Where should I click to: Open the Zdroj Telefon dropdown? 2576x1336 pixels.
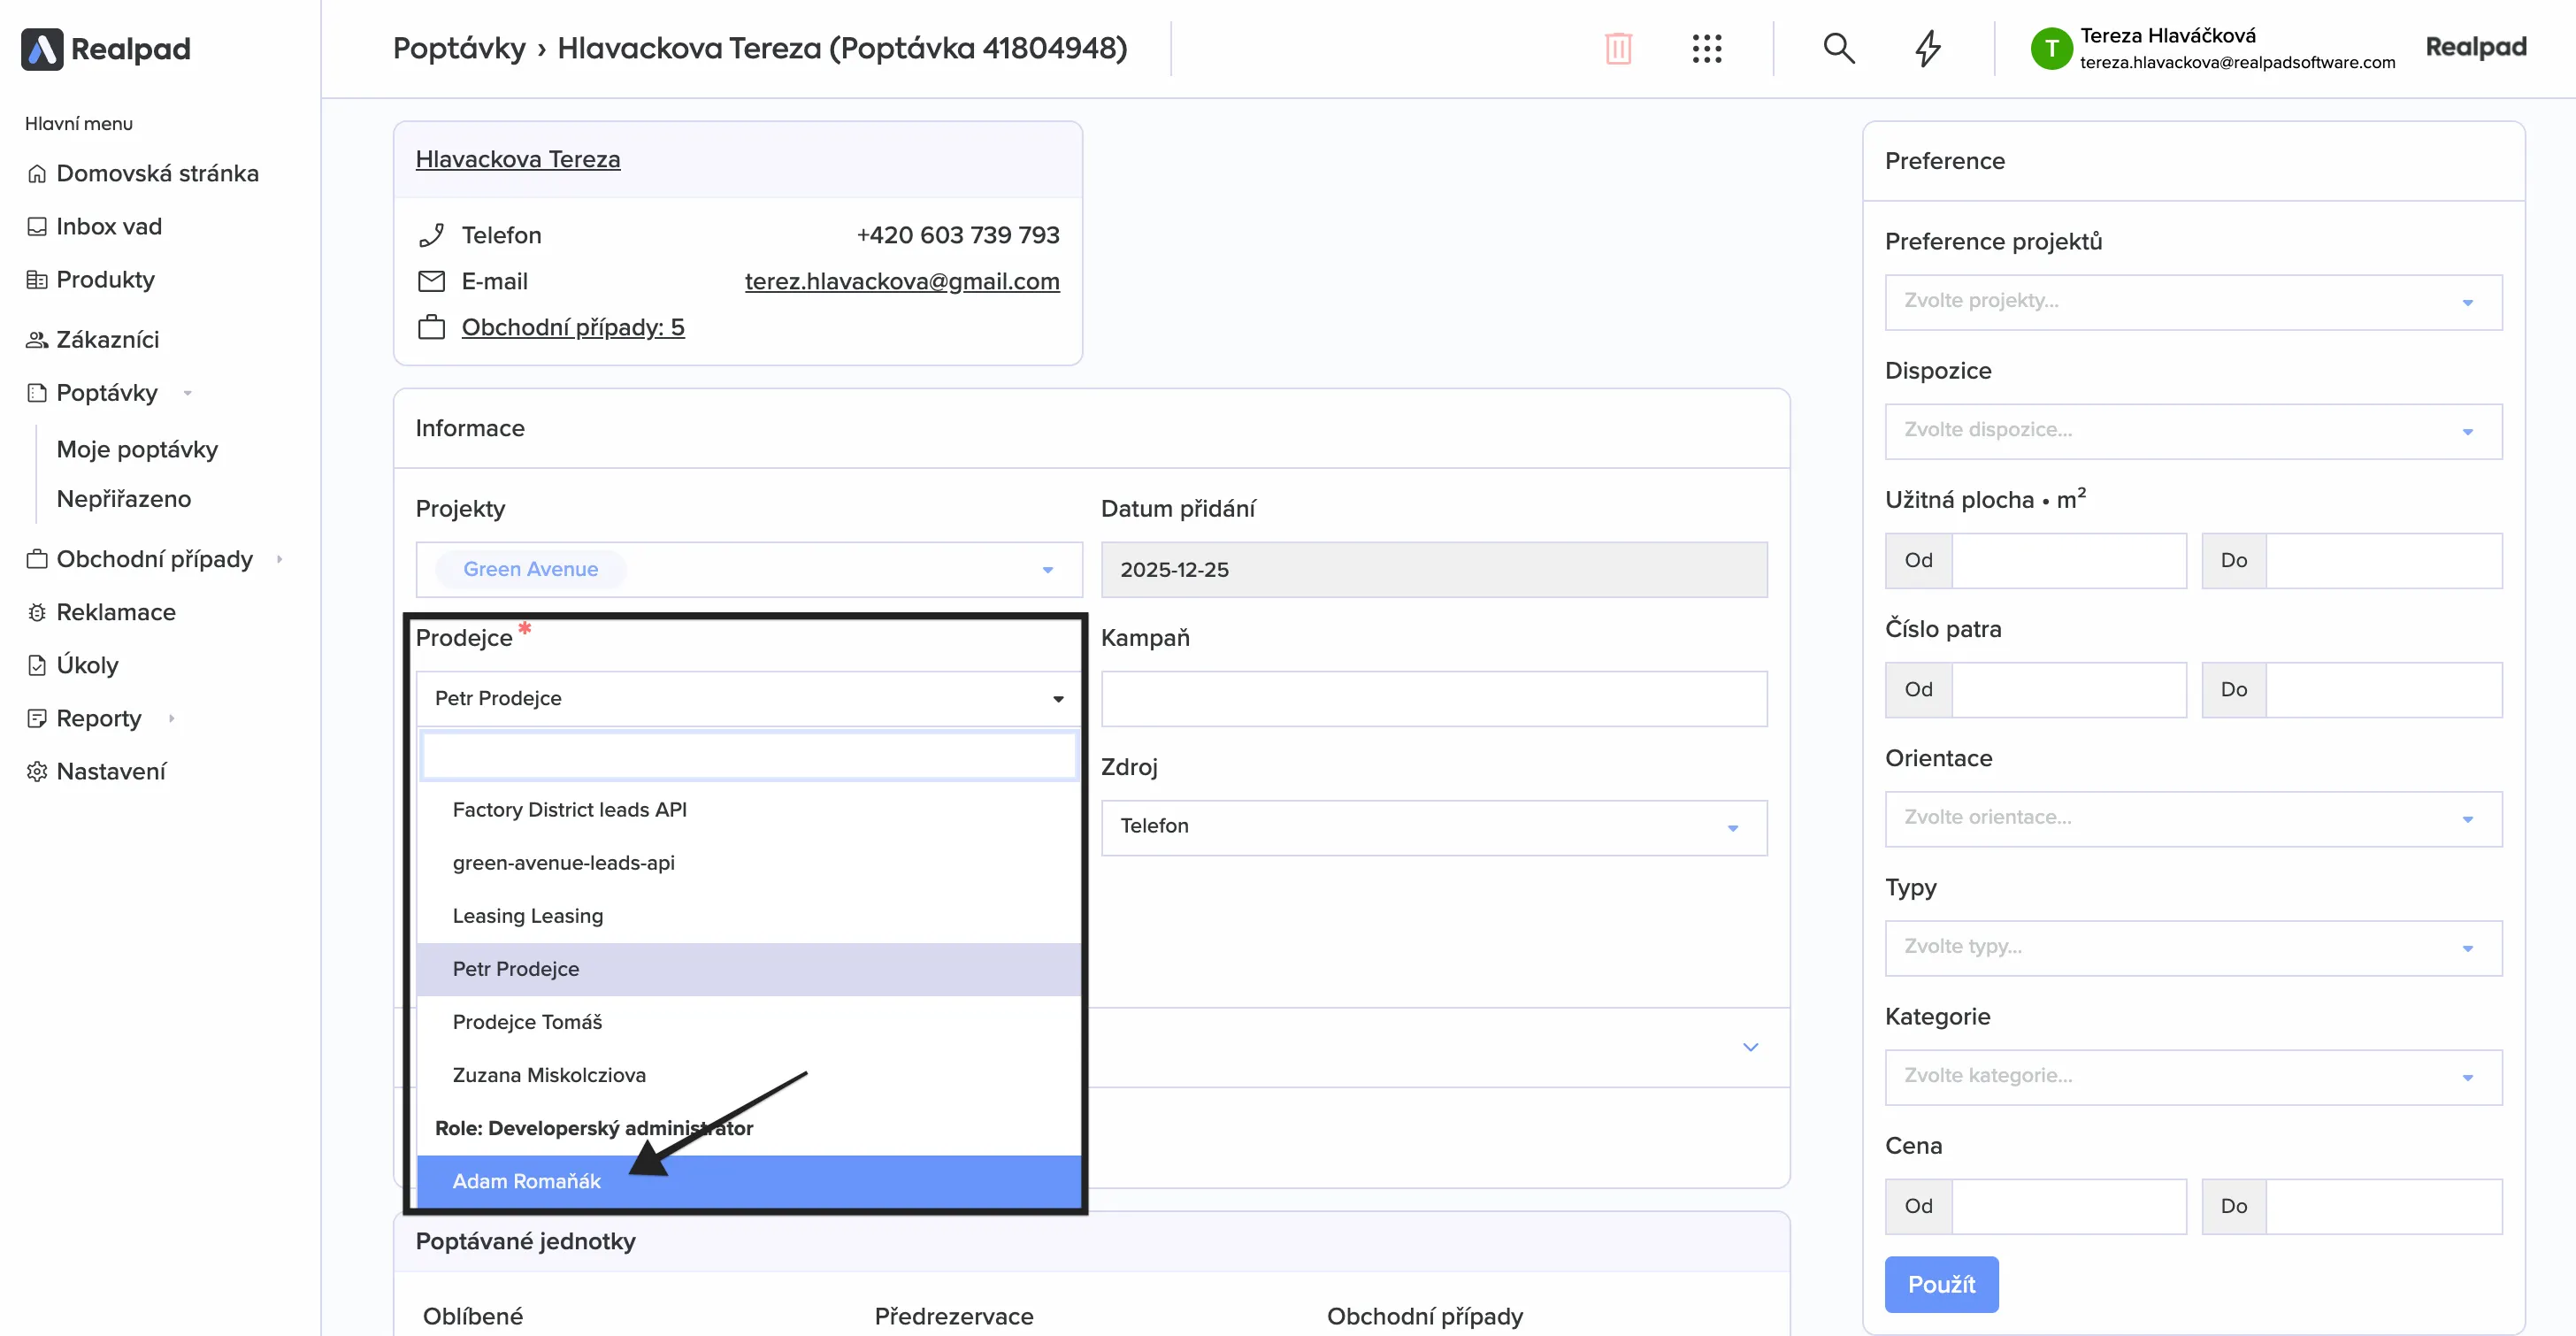1432,827
